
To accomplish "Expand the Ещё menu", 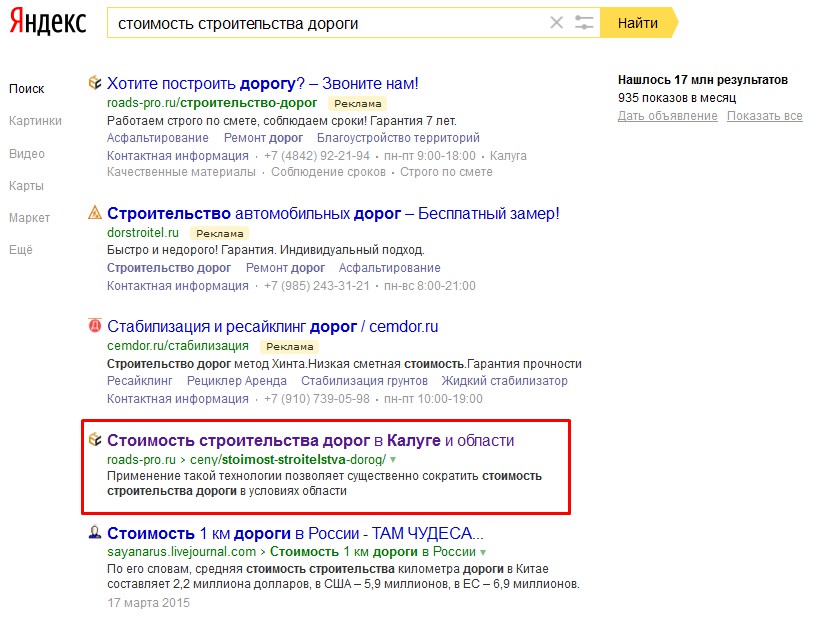I will pyautogui.click(x=21, y=250).
